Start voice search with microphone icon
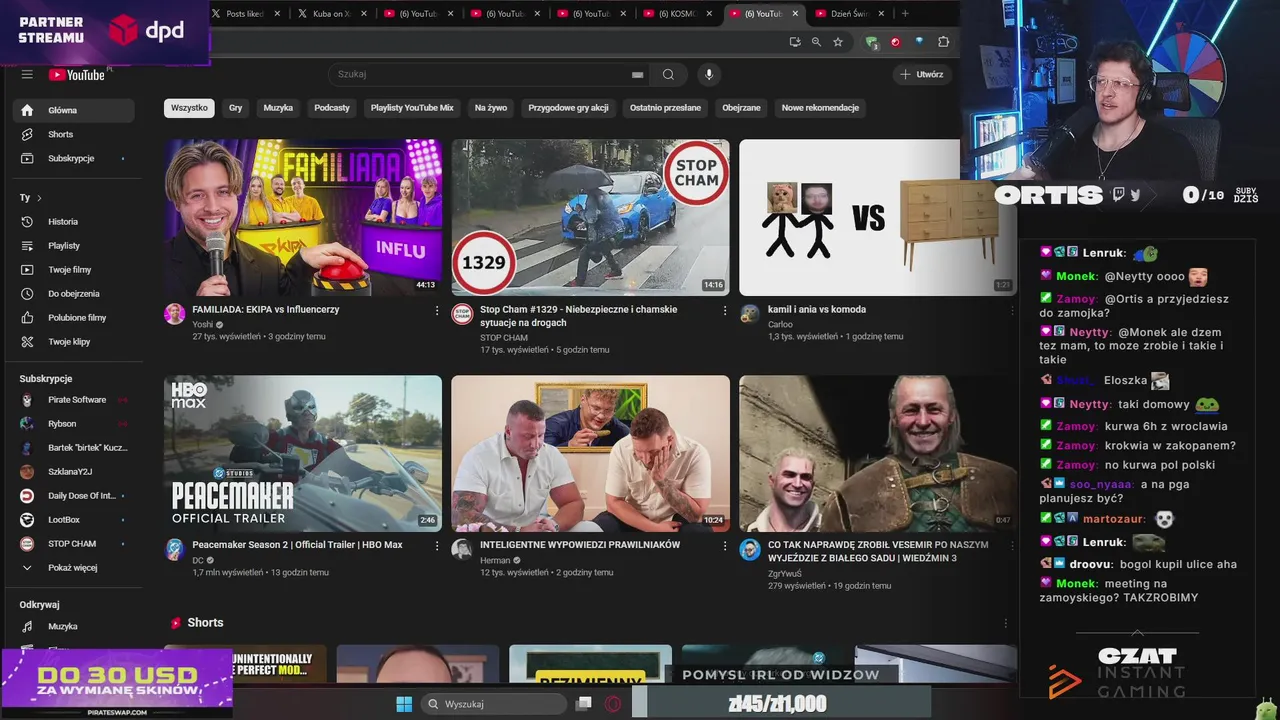 pyautogui.click(x=709, y=74)
